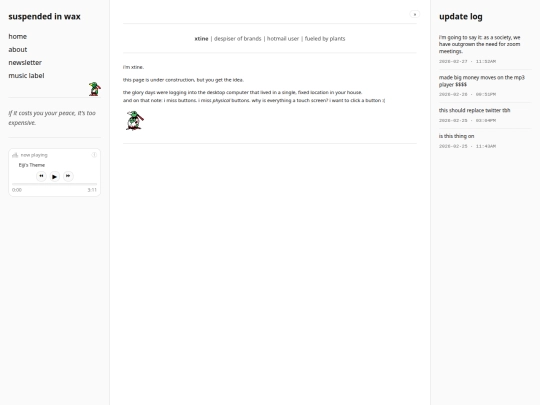Click the 'I'm xtine.' line
The image size is (540, 405).
[133, 67]
